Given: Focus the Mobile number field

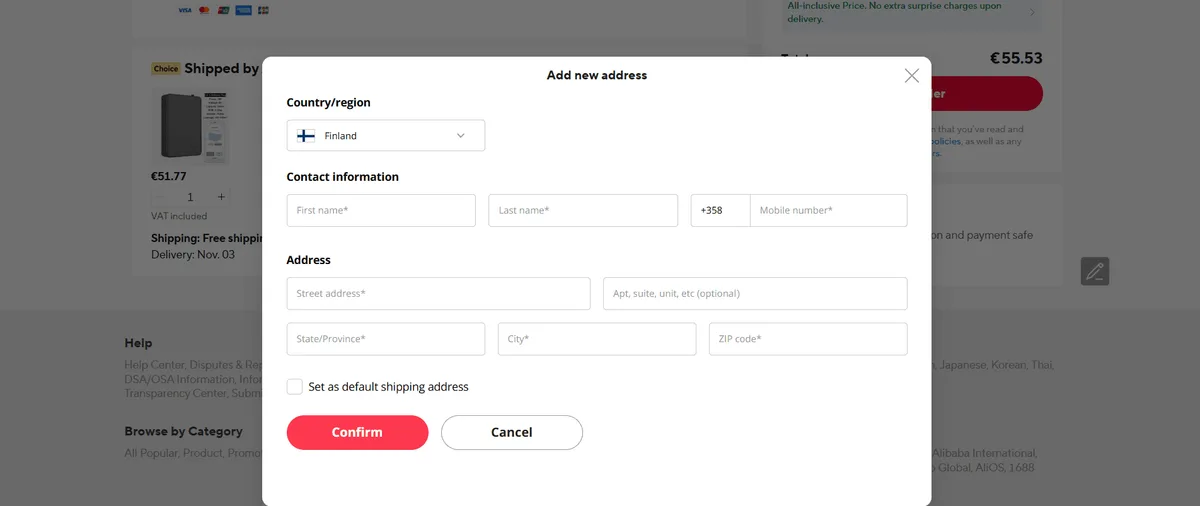Looking at the screenshot, I should point(829,211).
